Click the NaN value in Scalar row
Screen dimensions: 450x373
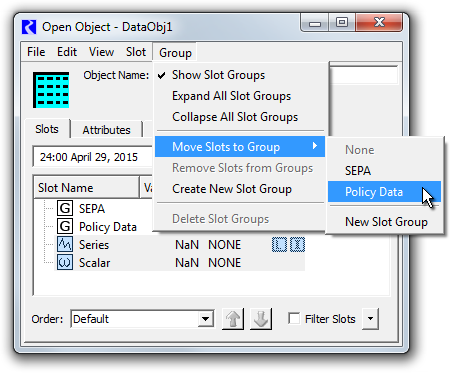[x=187, y=263]
